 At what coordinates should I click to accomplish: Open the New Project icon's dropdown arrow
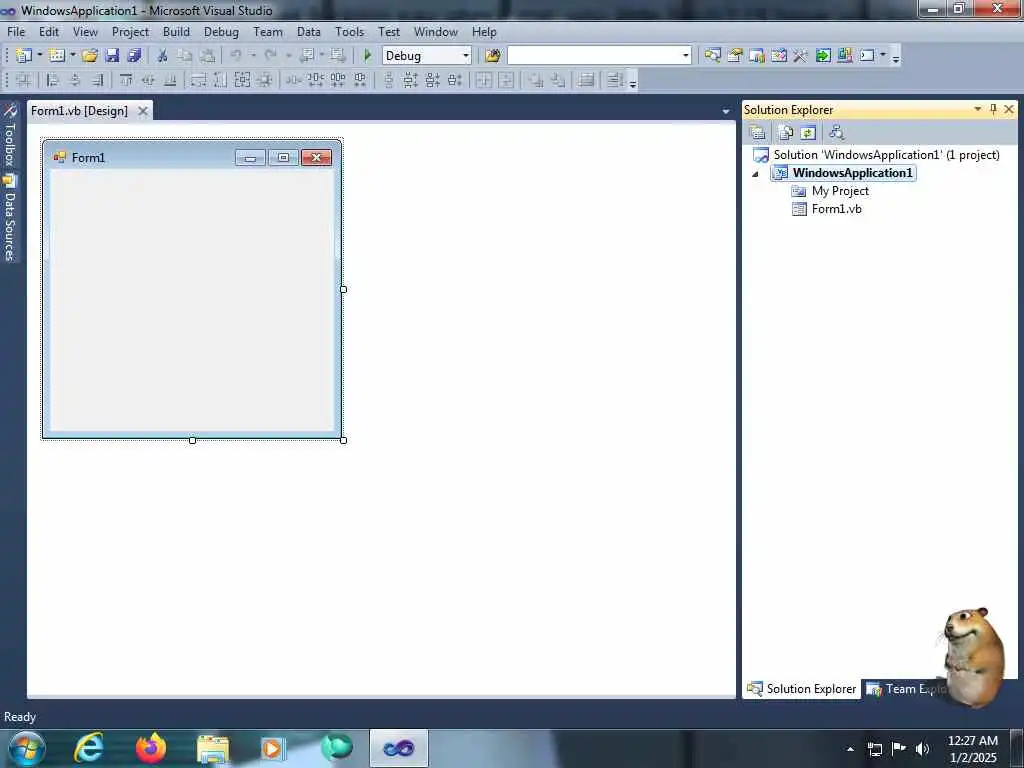point(39,56)
